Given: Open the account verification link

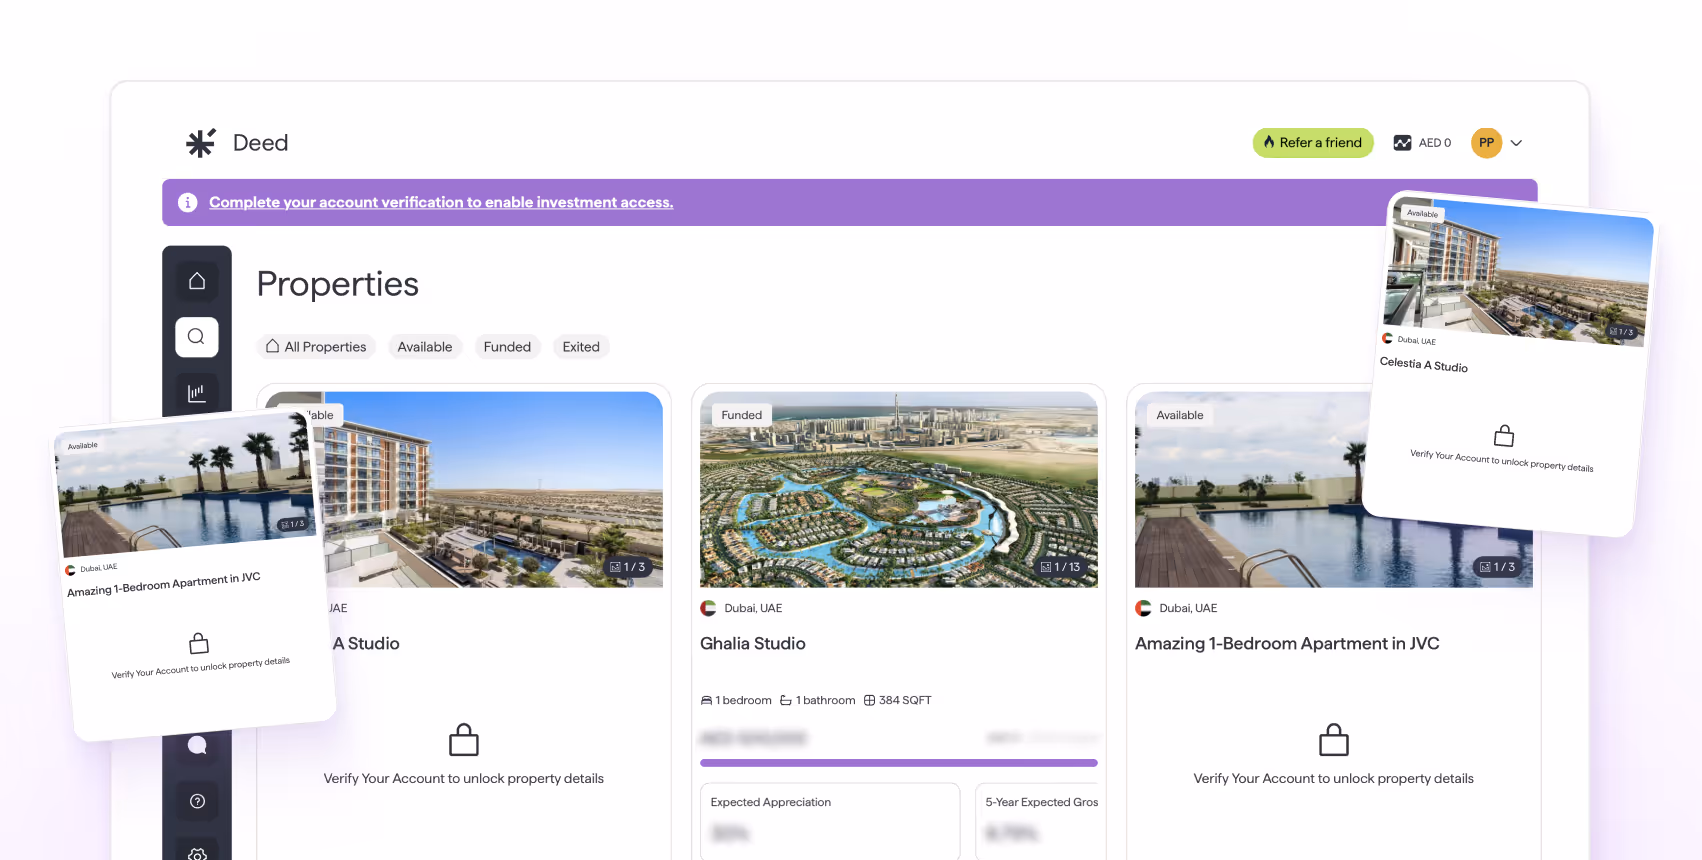Looking at the screenshot, I should [x=441, y=202].
